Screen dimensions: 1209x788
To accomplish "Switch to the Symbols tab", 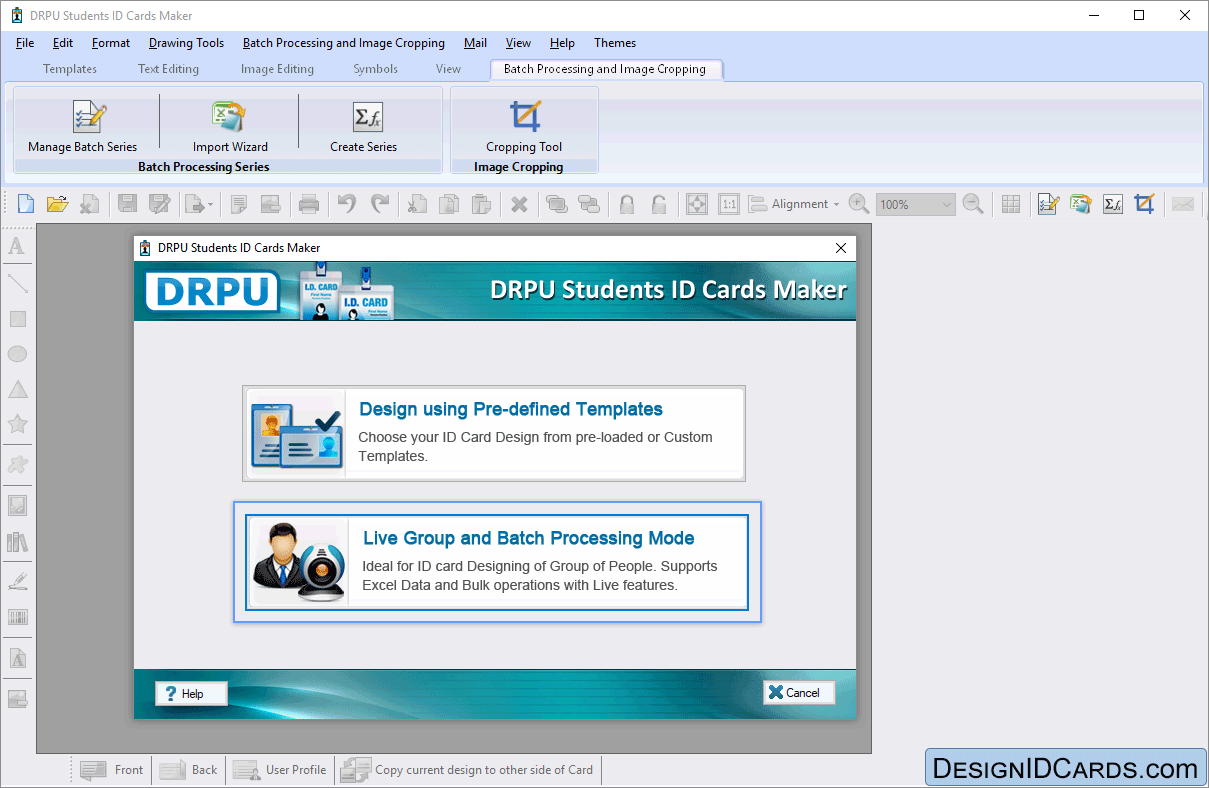I will point(375,69).
